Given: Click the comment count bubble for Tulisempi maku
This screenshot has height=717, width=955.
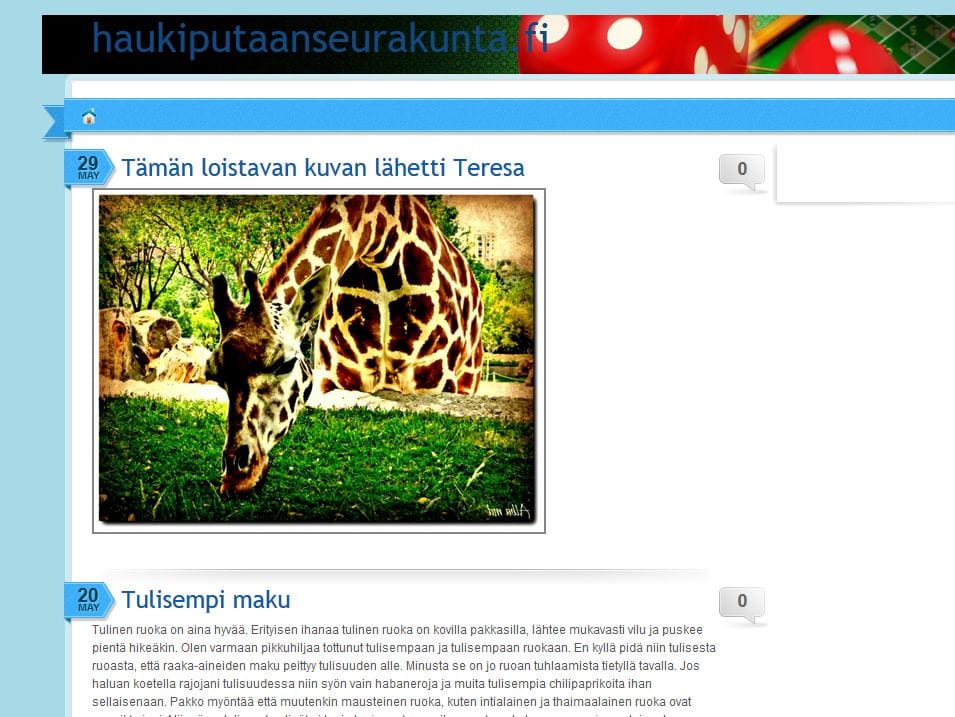Looking at the screenshot, I should pos(742,604).
